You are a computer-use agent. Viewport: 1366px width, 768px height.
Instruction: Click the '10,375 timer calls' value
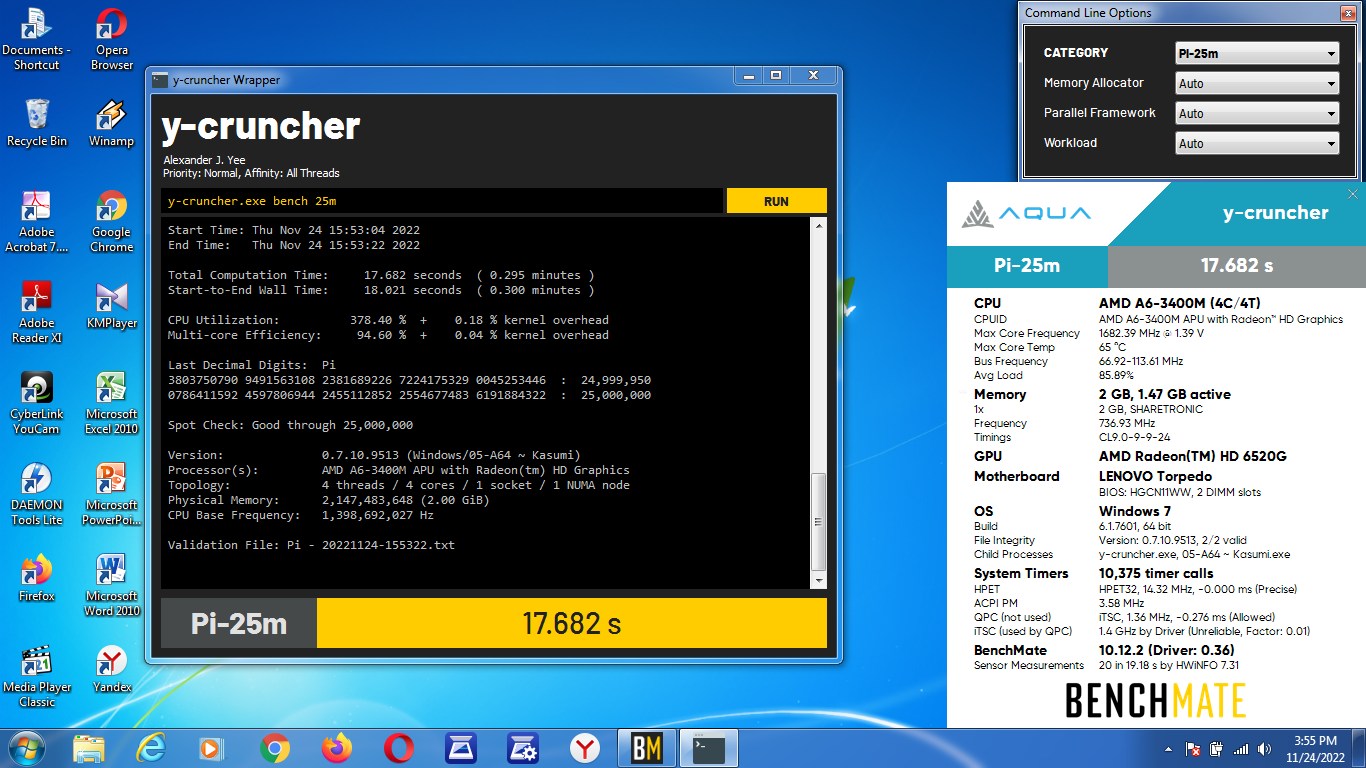pyautogui.click(x=1156, y=573)
